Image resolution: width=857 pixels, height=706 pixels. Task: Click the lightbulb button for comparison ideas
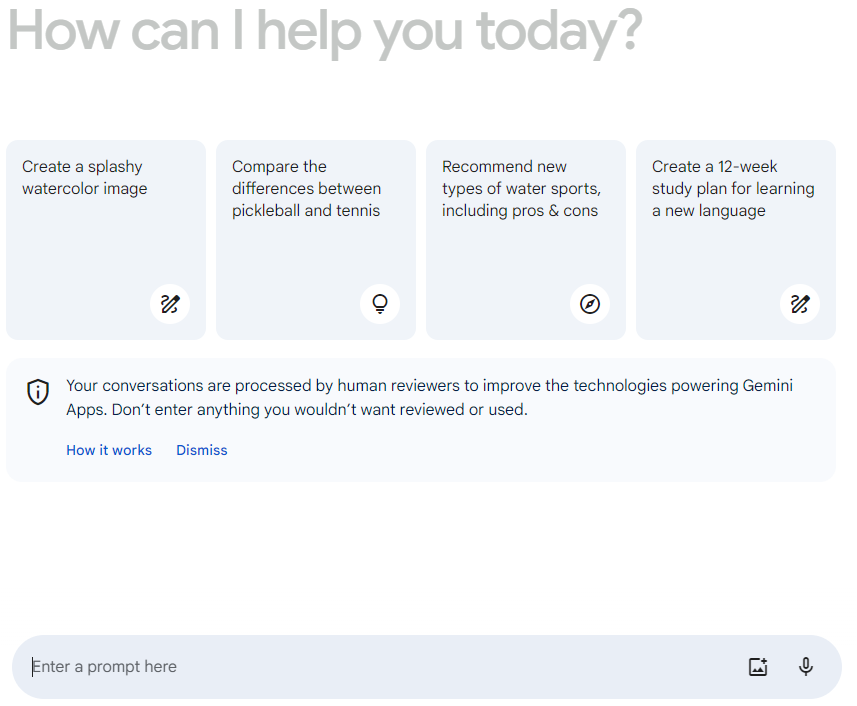[x=380, y=304]
